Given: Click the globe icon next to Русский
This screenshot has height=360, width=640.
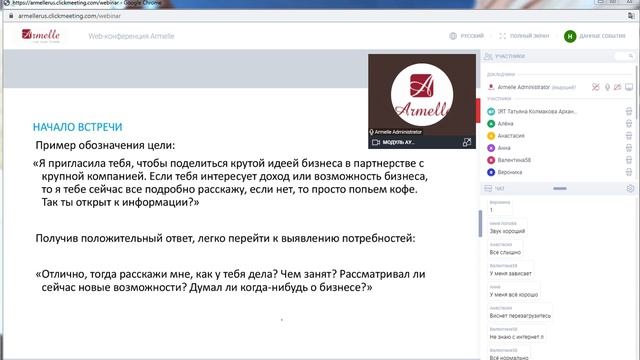Looking at the screenshot, I should (453, 36).
